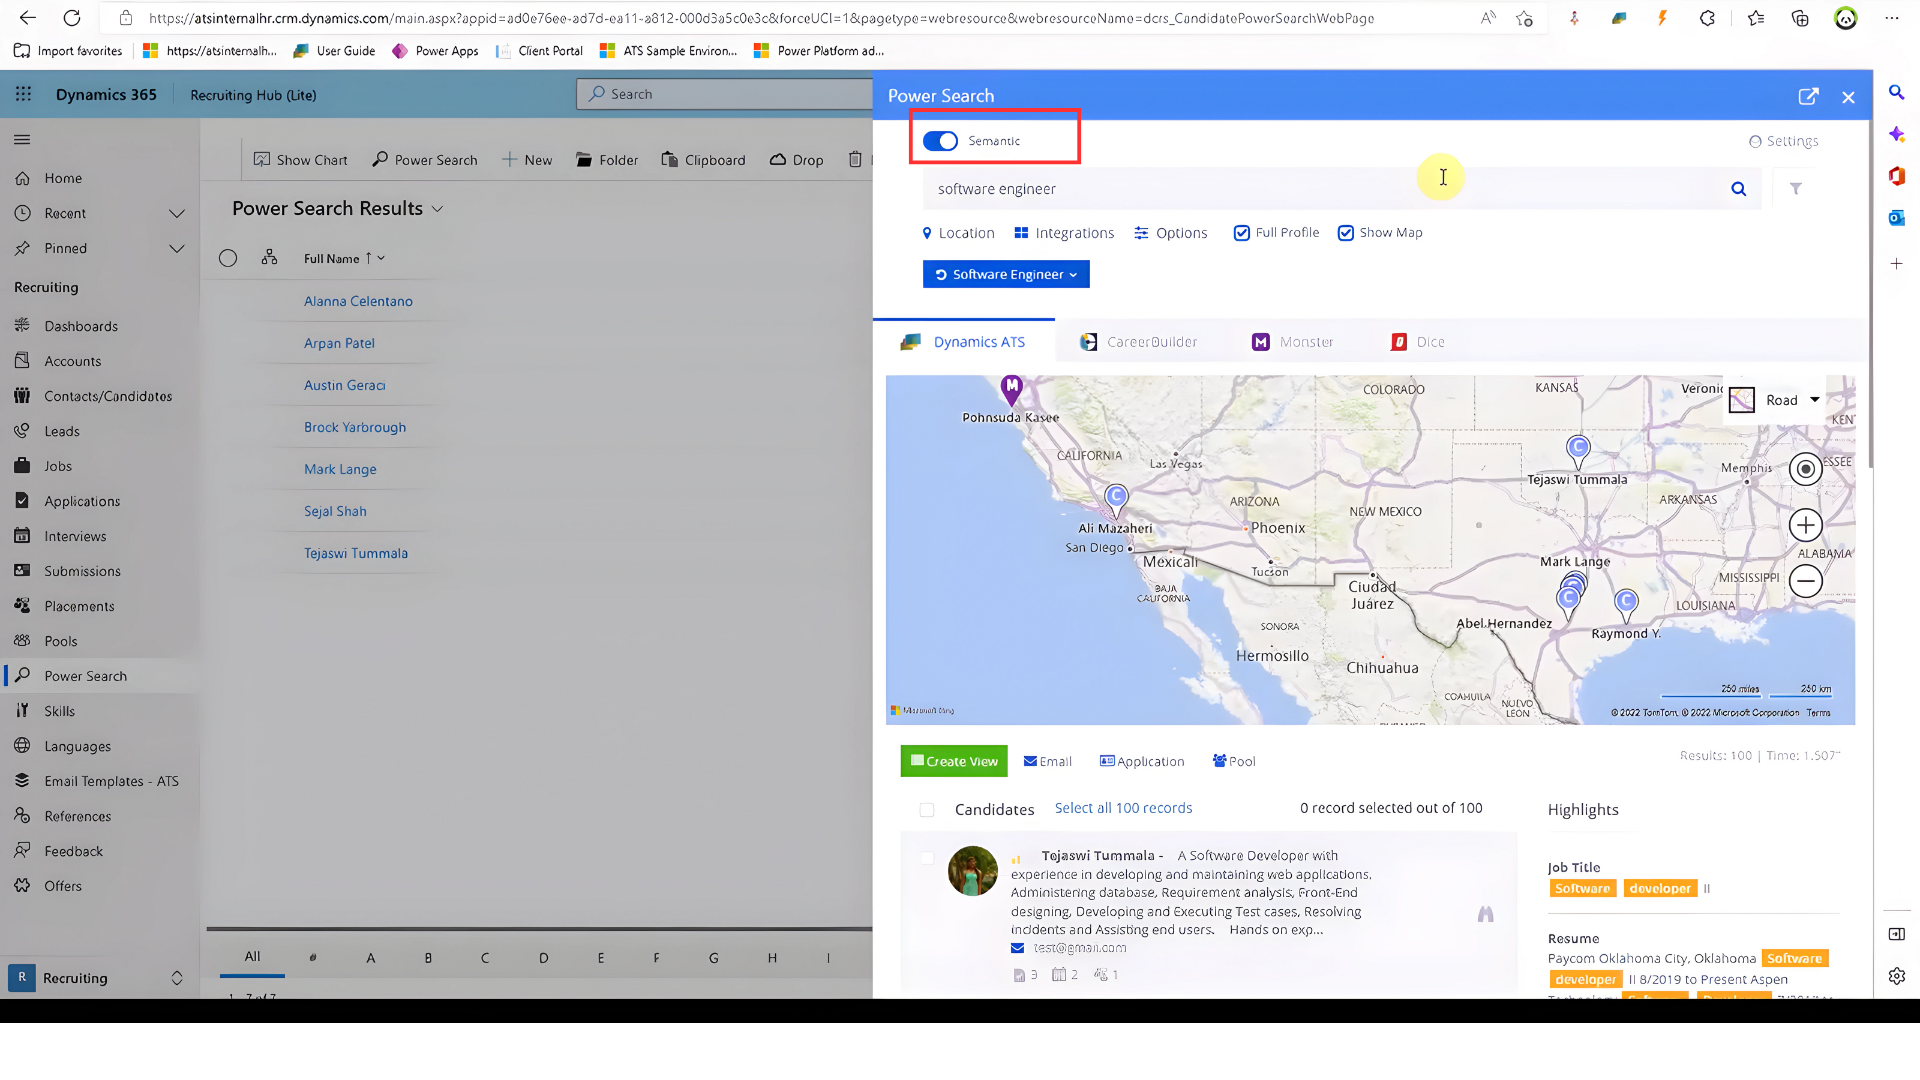Image resolution: width=1920 pixels, height=1080 pixels.
Task: Open Tejaswi Tummala's profile photo
Action: coord(972,871)
